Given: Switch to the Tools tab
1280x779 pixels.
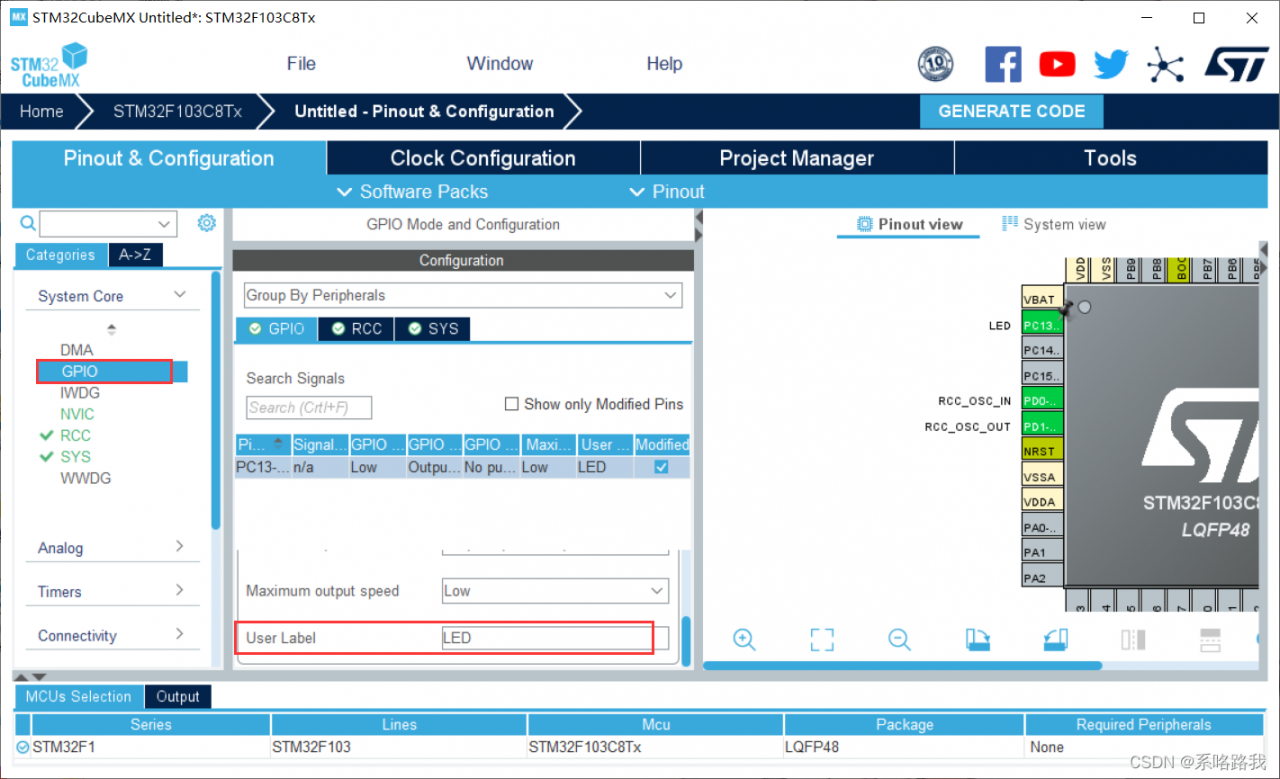Looking at the screenshot, I should click(1110, 158).
